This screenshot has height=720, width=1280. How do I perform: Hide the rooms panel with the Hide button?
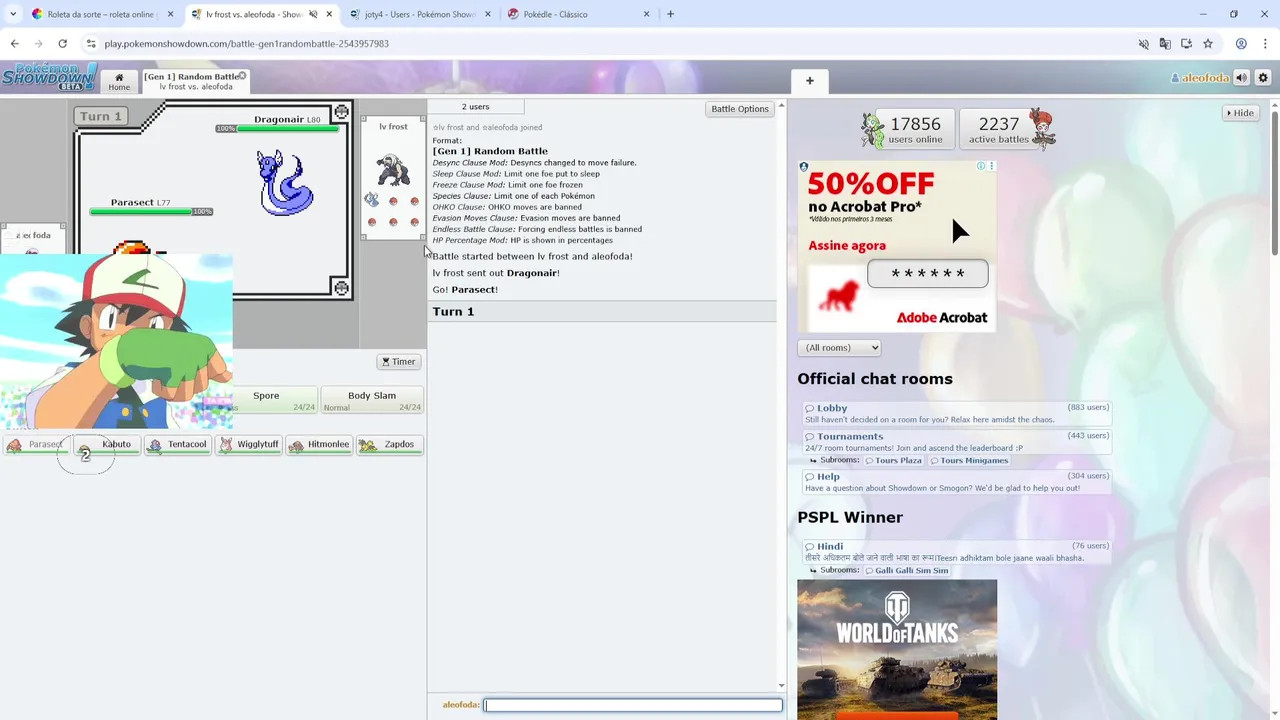1240,113
